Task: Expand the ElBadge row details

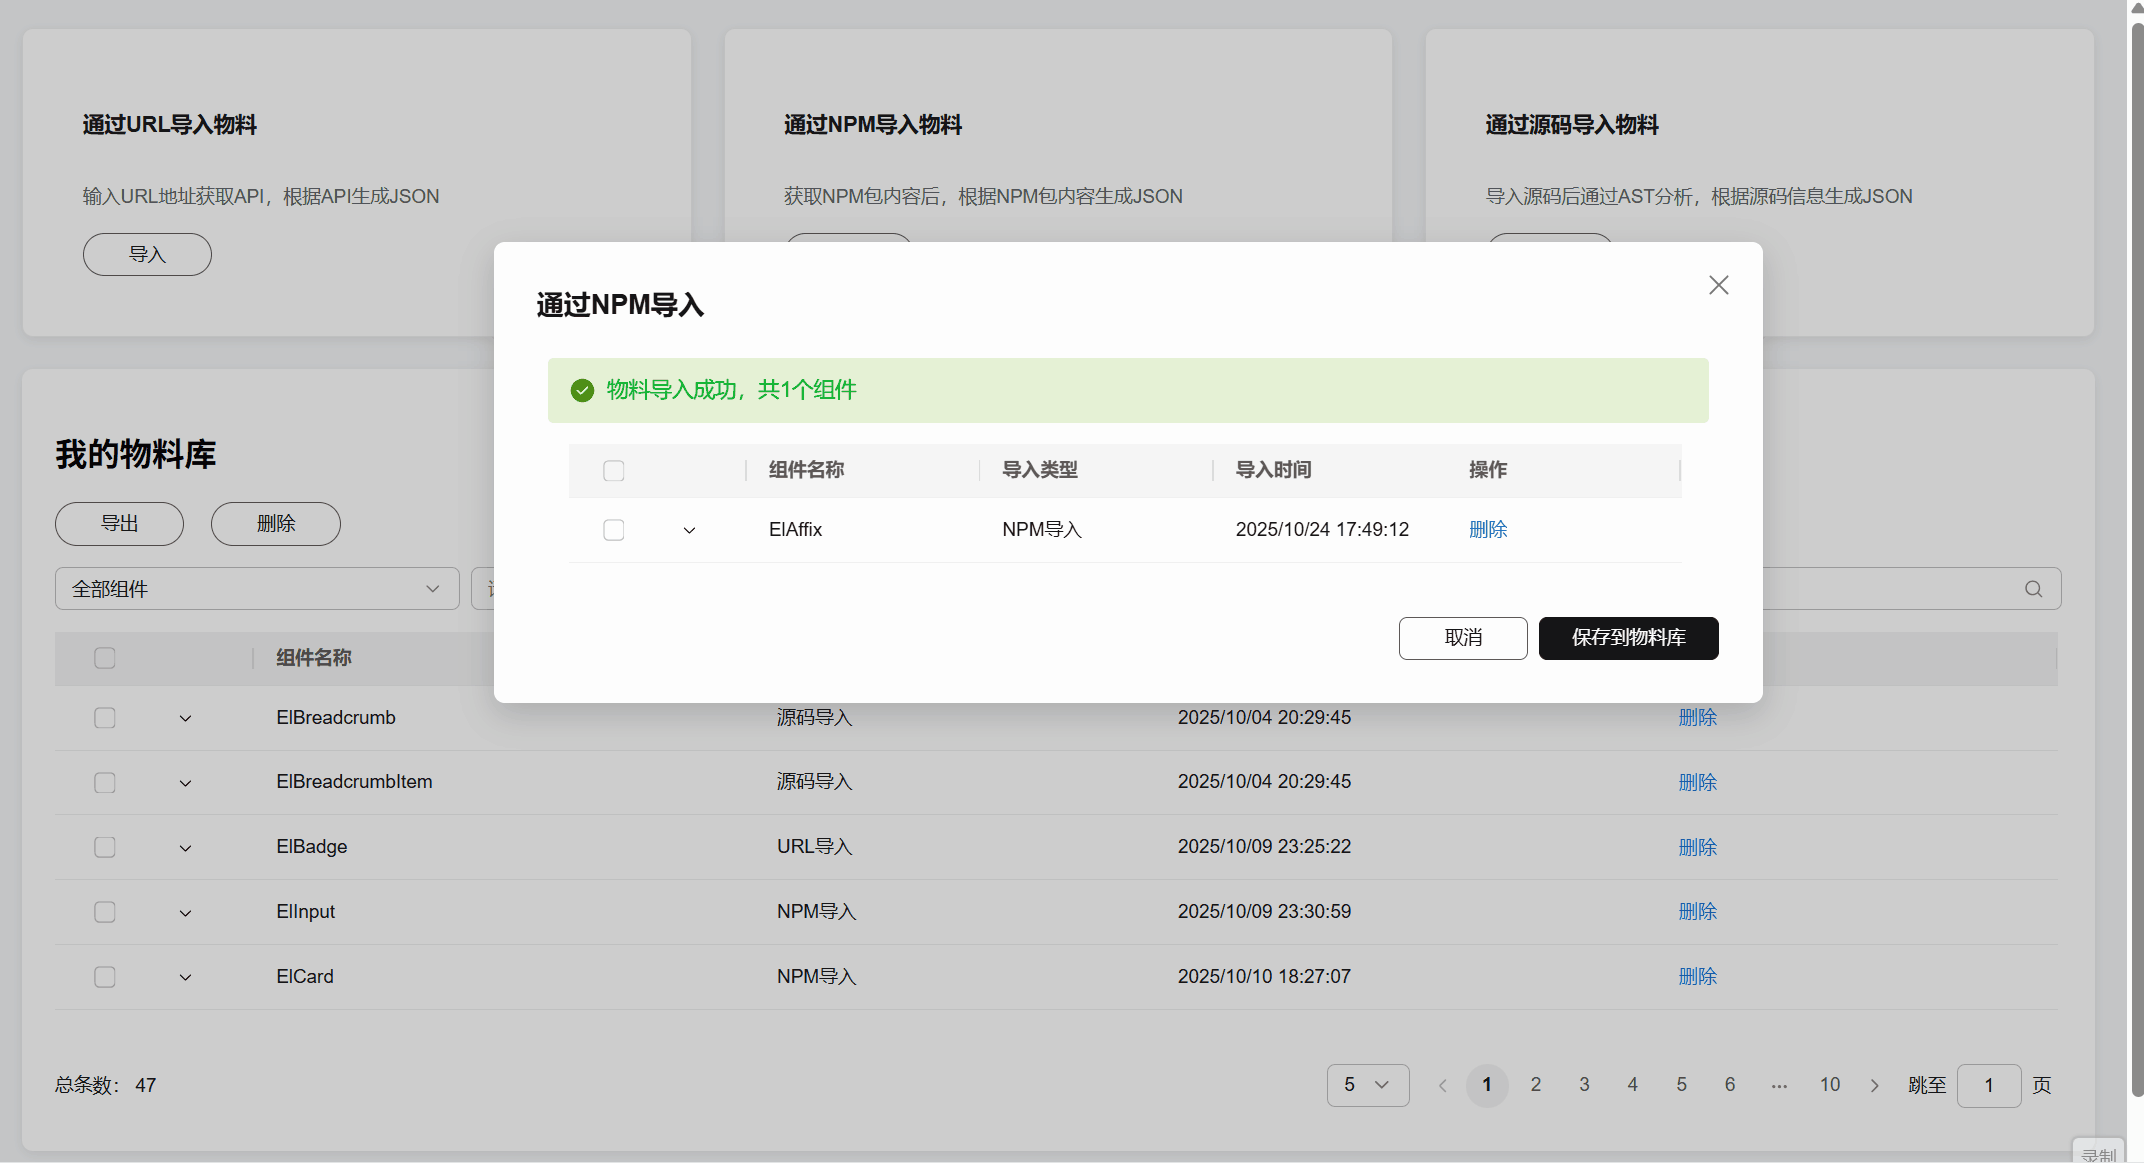Action: [185, 848]
